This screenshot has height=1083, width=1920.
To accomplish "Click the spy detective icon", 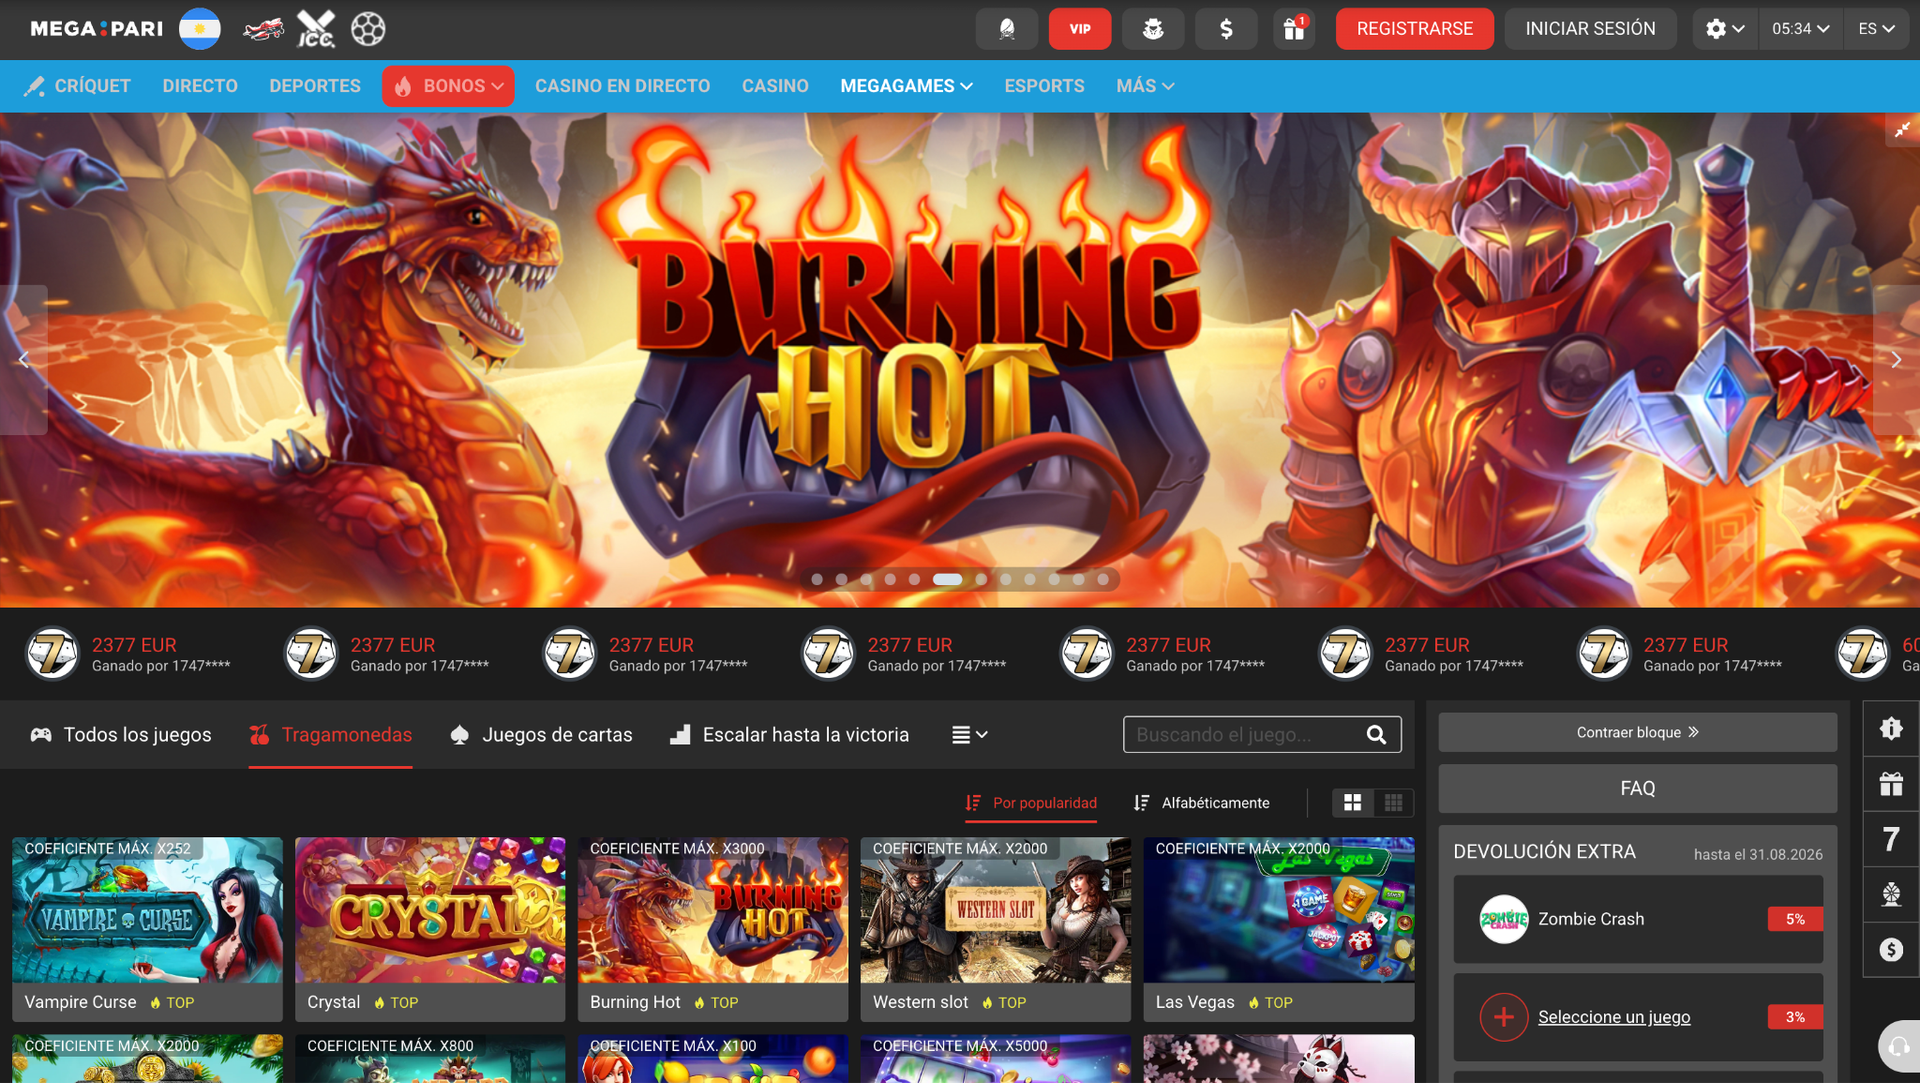I will tap(1153, 29).
